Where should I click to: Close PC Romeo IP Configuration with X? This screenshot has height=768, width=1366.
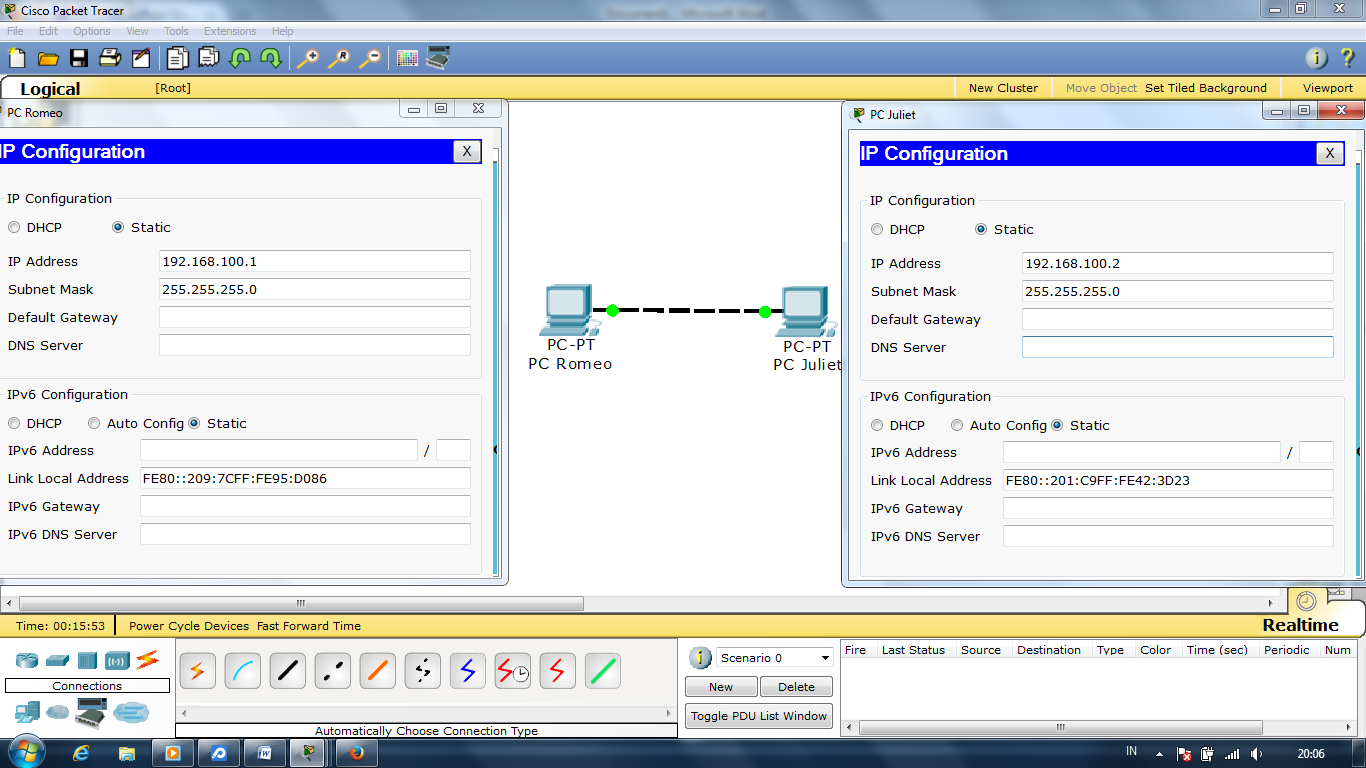pos(467,152)
